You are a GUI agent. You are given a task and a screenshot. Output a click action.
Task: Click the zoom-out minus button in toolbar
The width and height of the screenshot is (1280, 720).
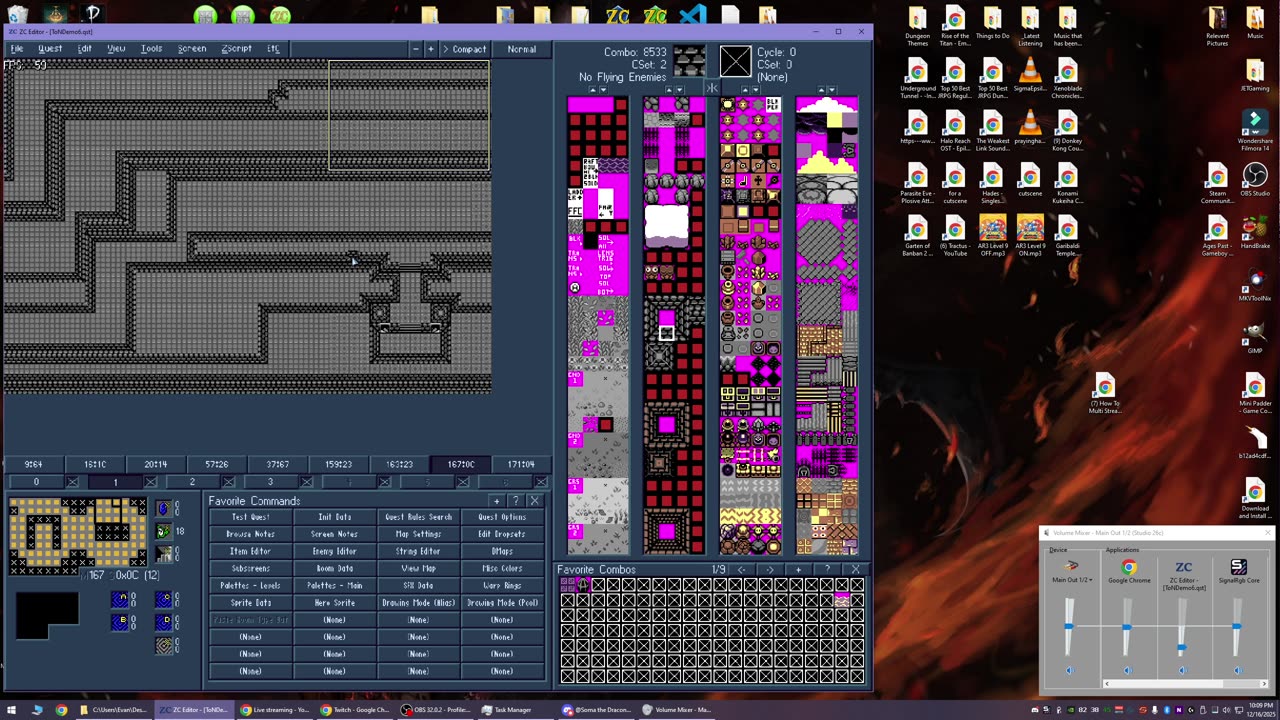pyautogui.click(x=415, y=49)
